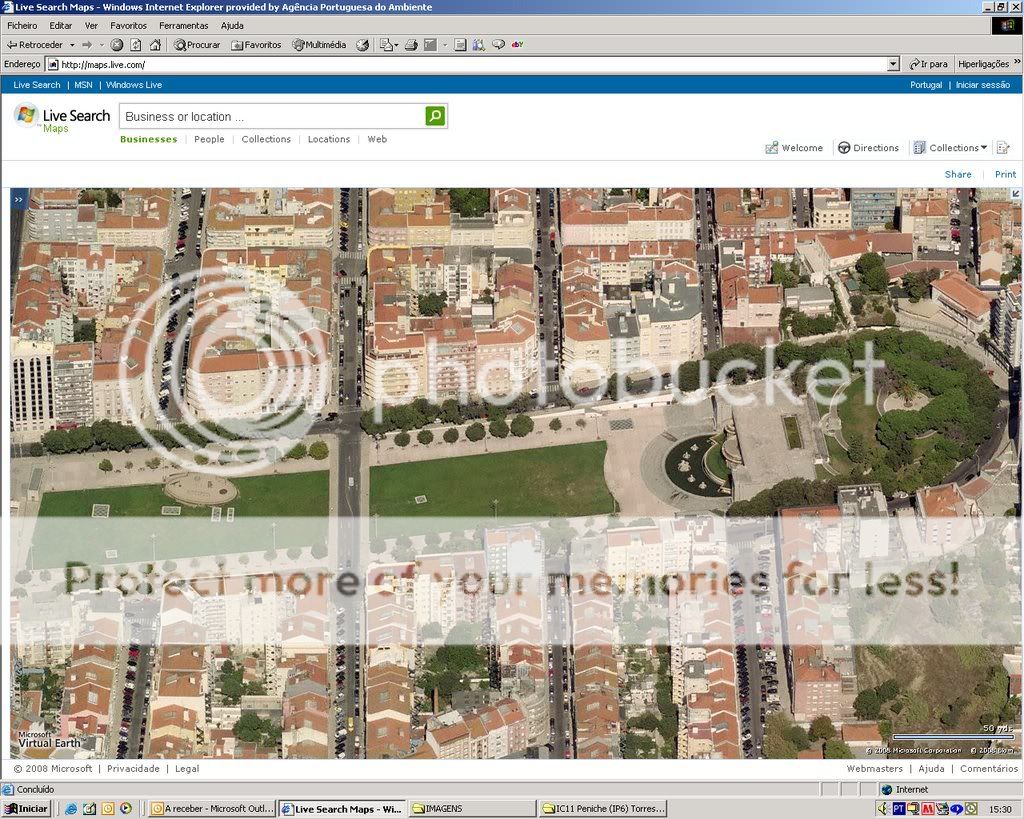Open the Favoritos menu
Image resolution: width=1024 pixels, height=819 pixels.
[129, 25]
